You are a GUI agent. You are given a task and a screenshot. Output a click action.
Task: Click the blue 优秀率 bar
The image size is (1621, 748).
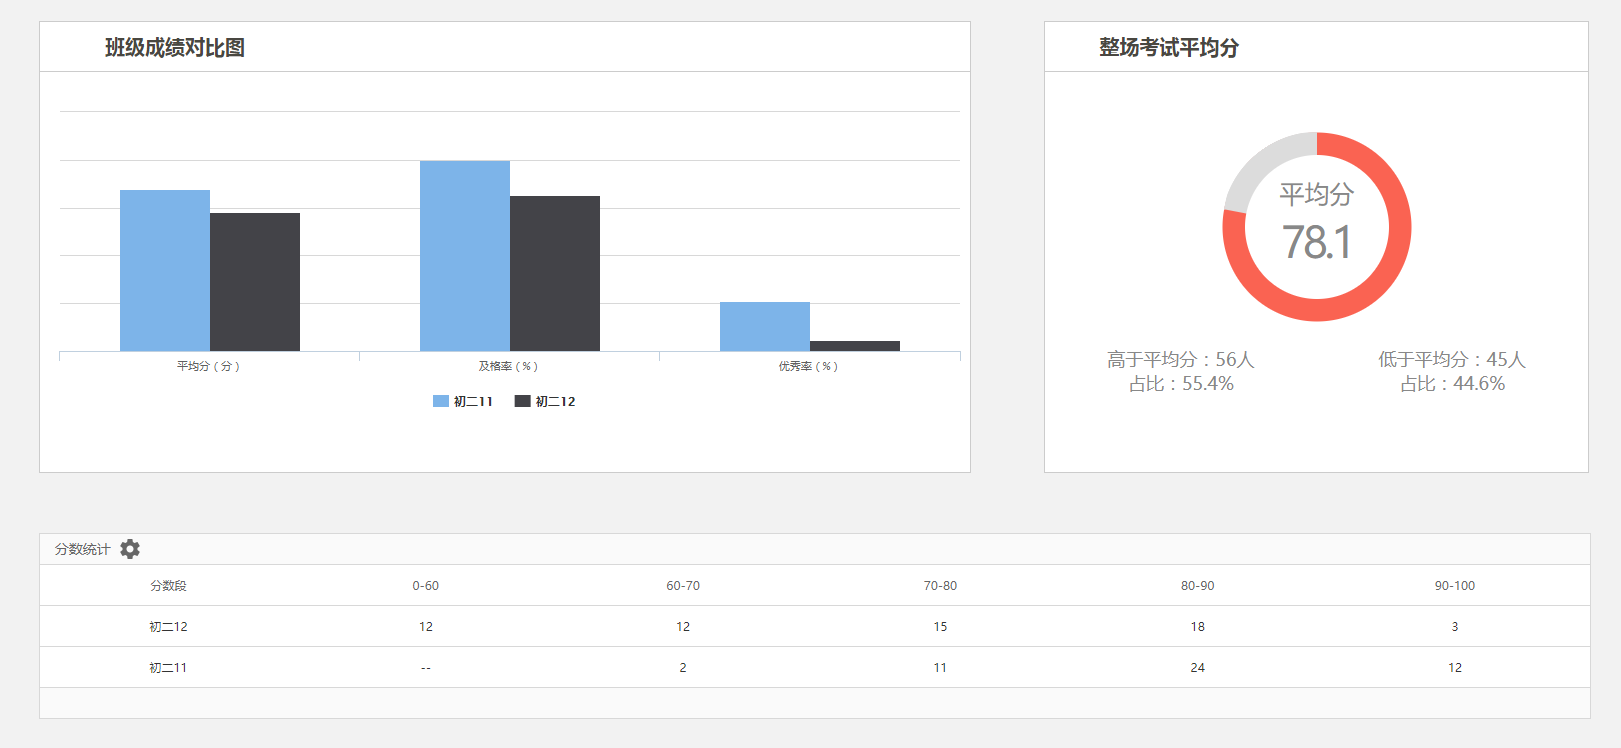pyautogui.click(x=765, y=326)
